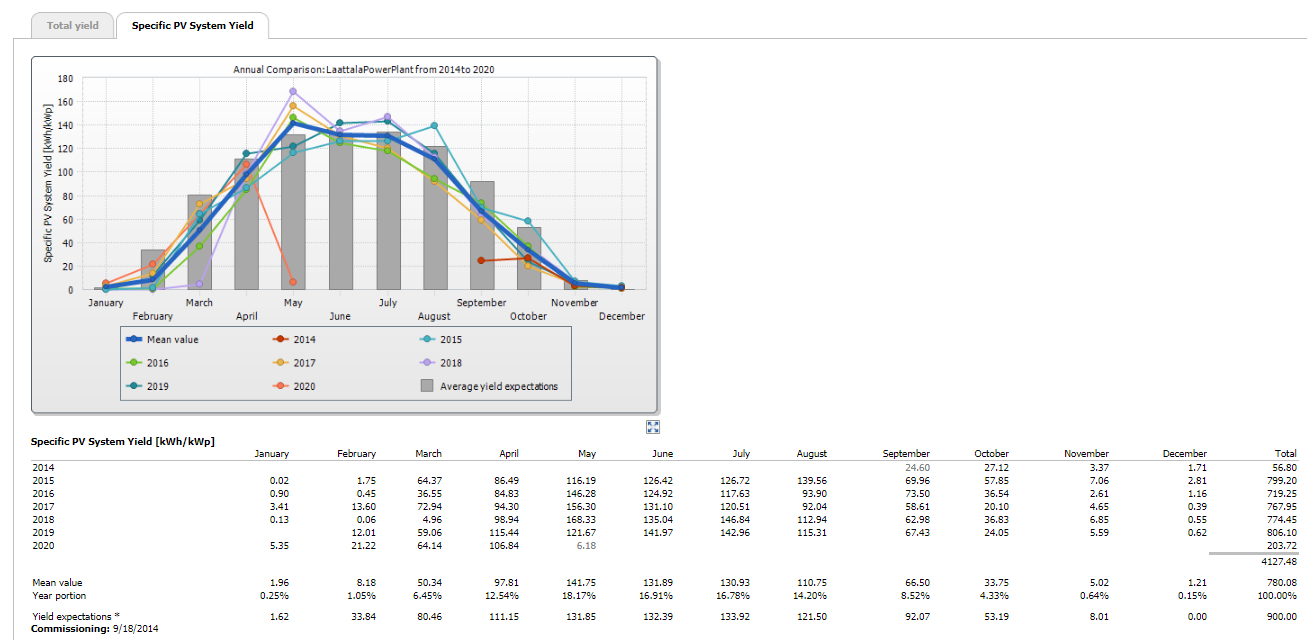Click 2018 May value 168.33
This screenshot has height=640, width=1307.
point(581,520)
